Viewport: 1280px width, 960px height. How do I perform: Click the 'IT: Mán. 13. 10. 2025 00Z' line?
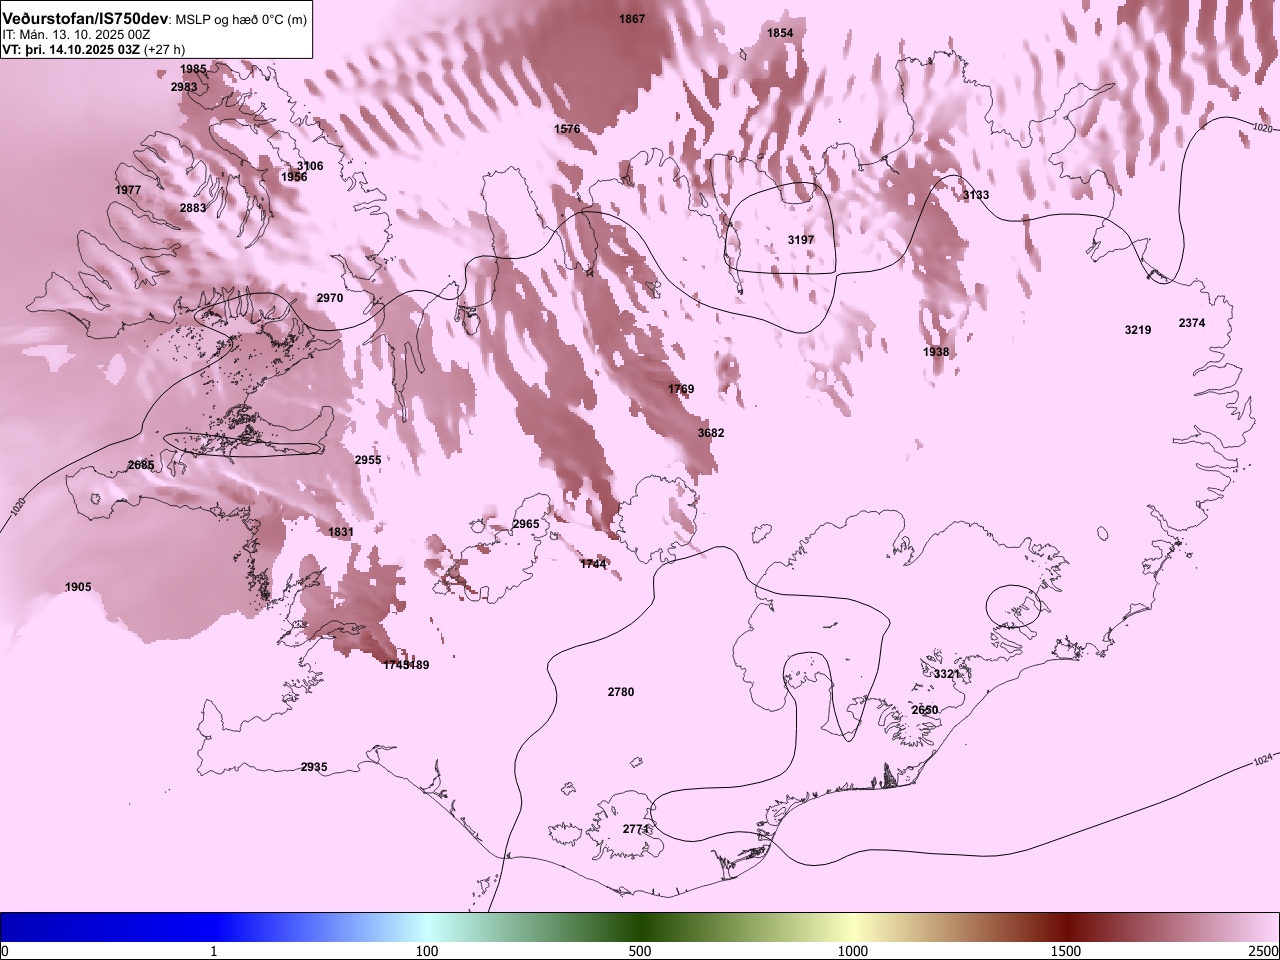pos(76,35)
